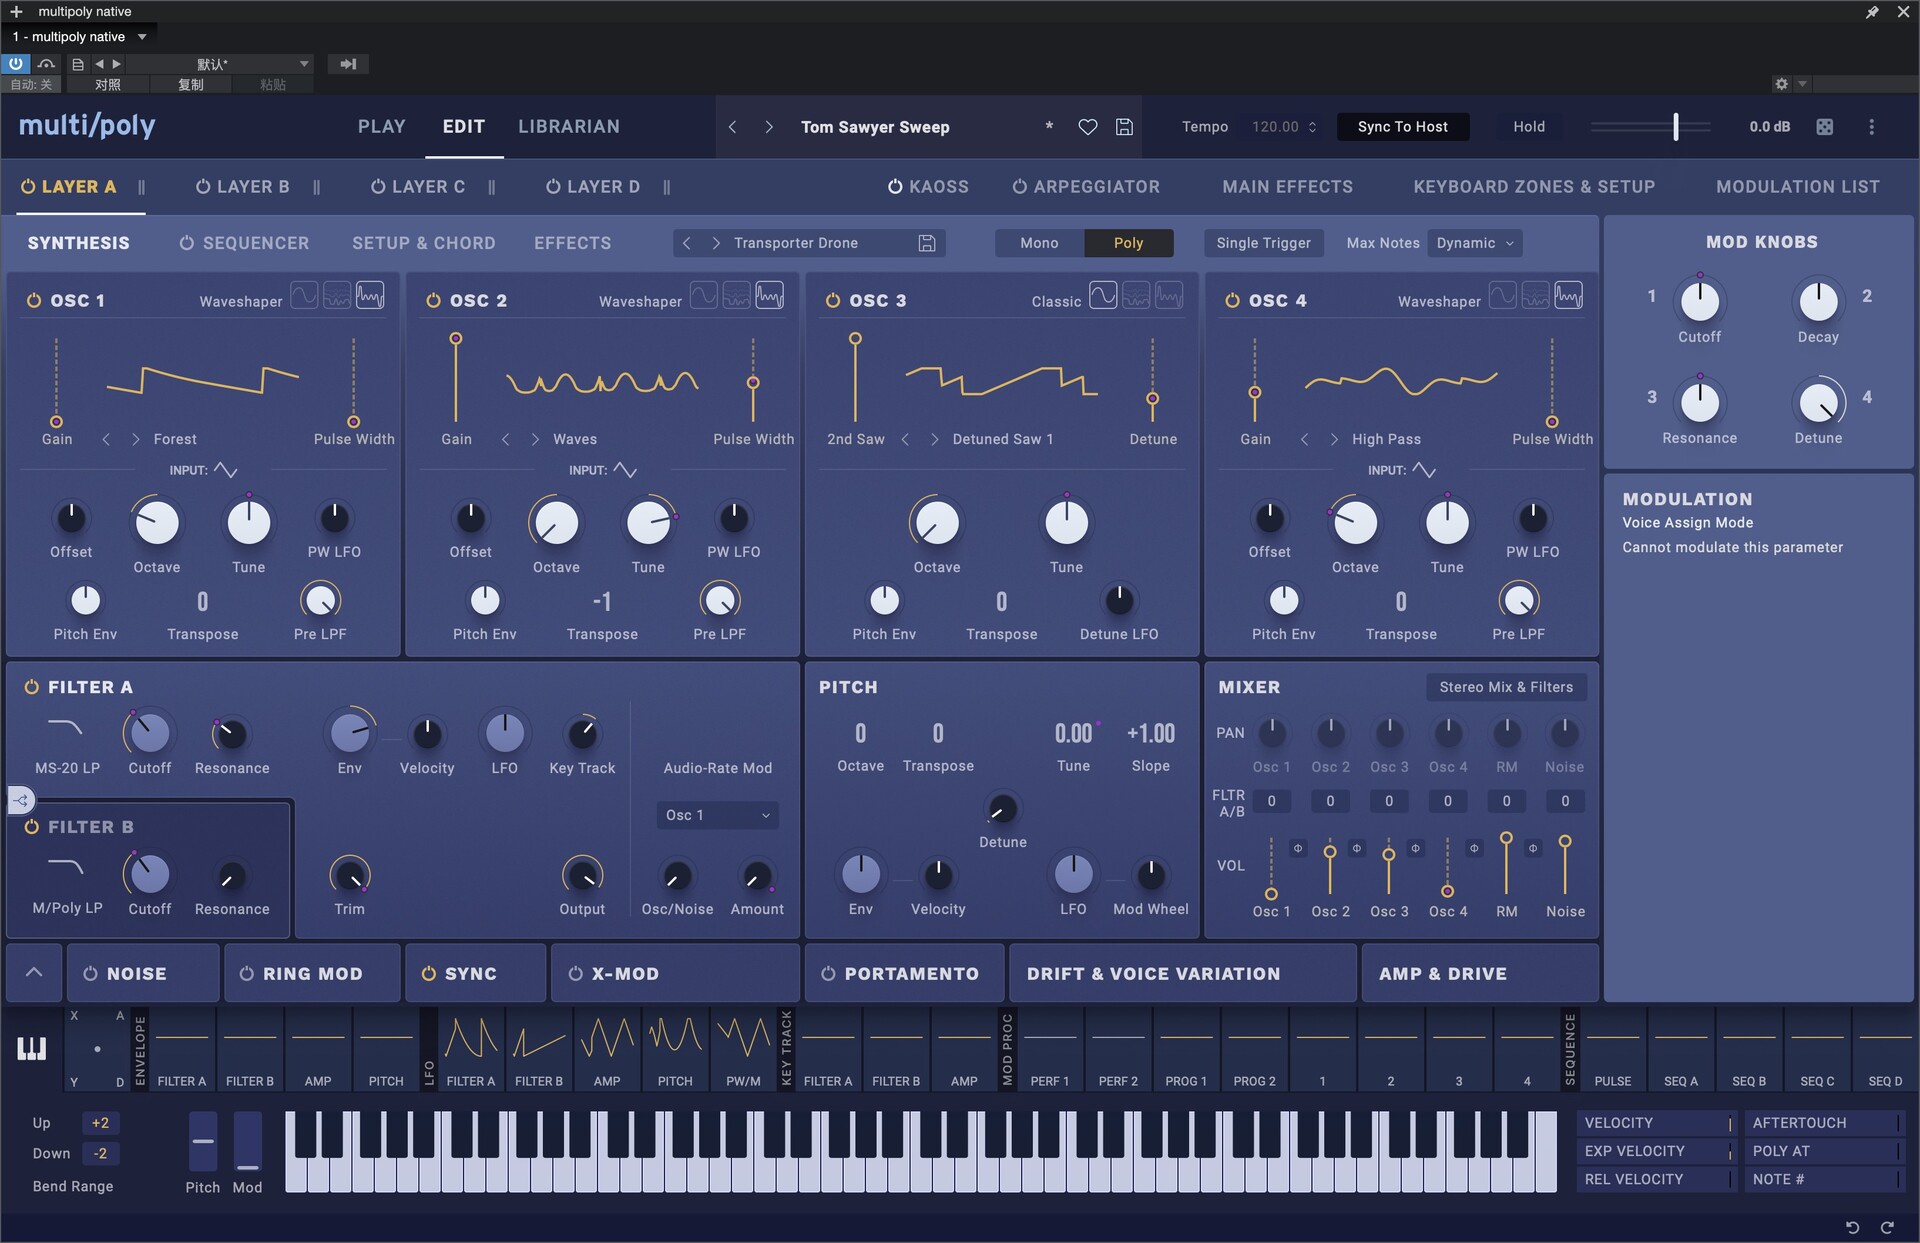The height and width of the screenshot is (1243, 1920).
Task: Click redo arrow at bottom right
Action: click(x=1887, y=1227)
